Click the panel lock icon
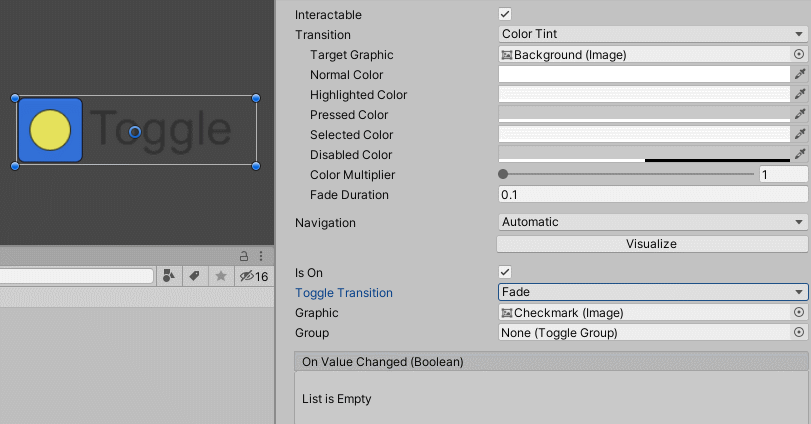811x424 pixels. (x=243, y=256)
